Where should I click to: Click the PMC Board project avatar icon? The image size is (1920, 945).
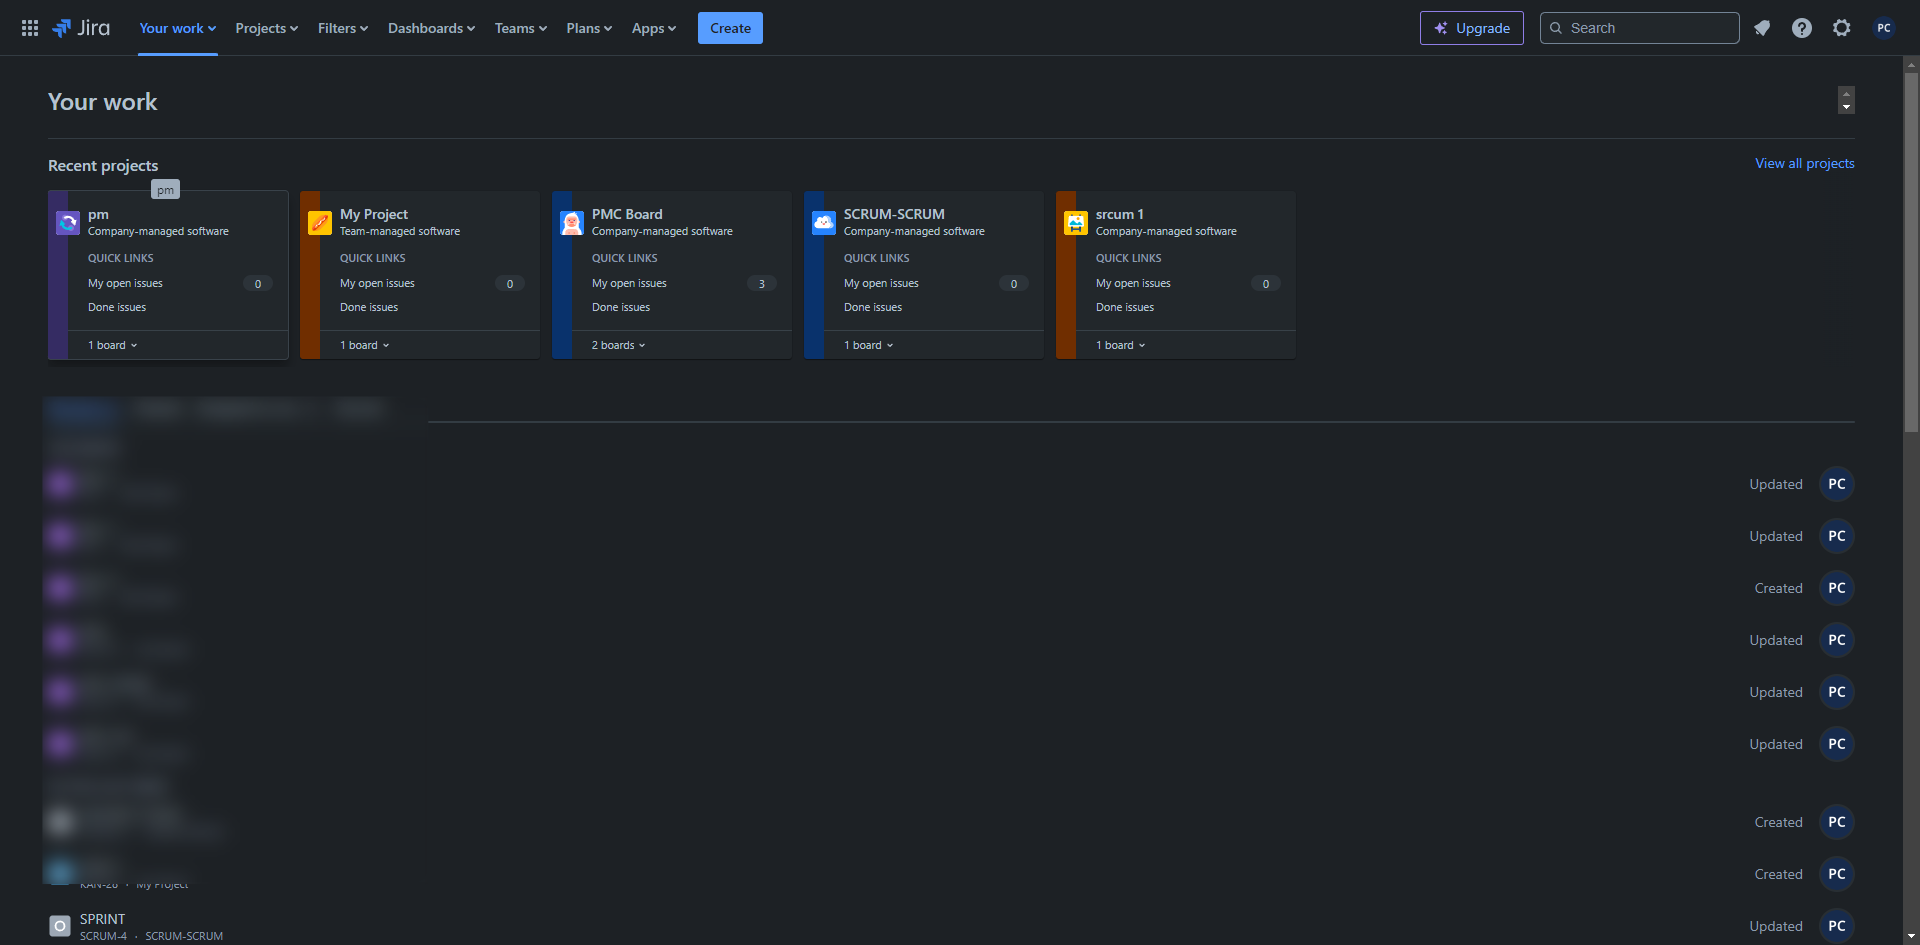coord(572,223)
